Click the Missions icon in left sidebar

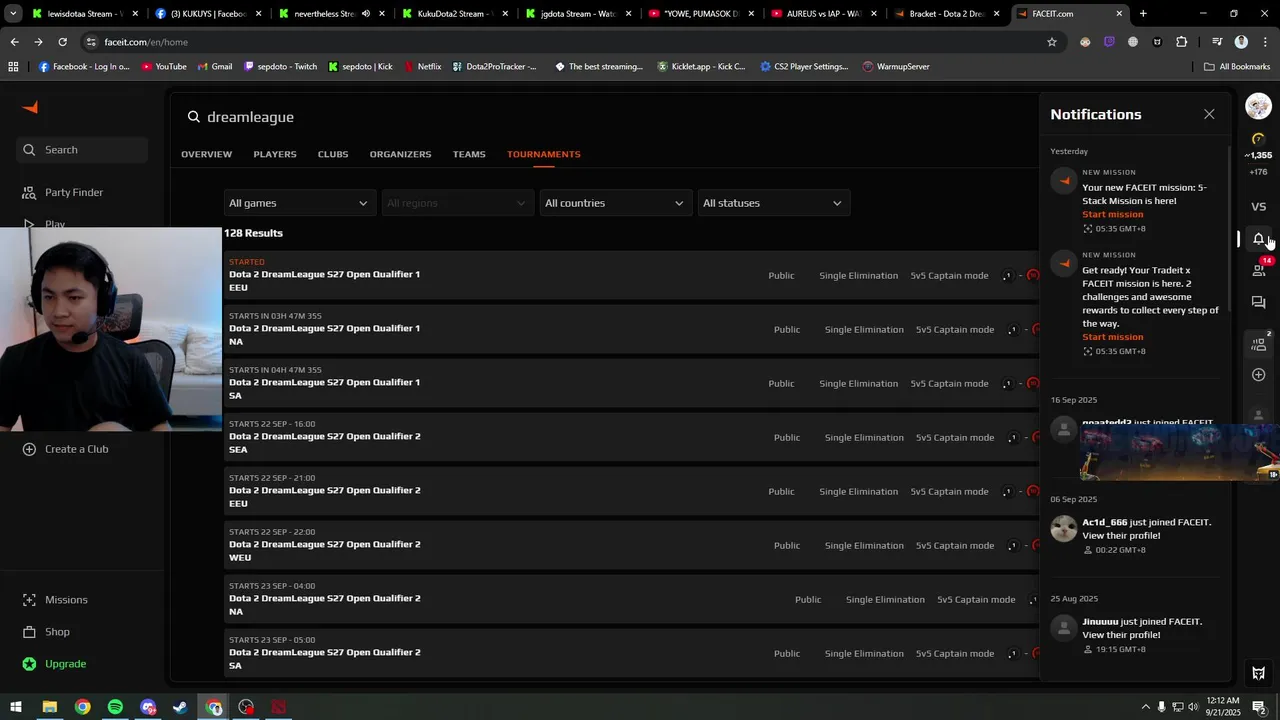(x=29, y=600)
